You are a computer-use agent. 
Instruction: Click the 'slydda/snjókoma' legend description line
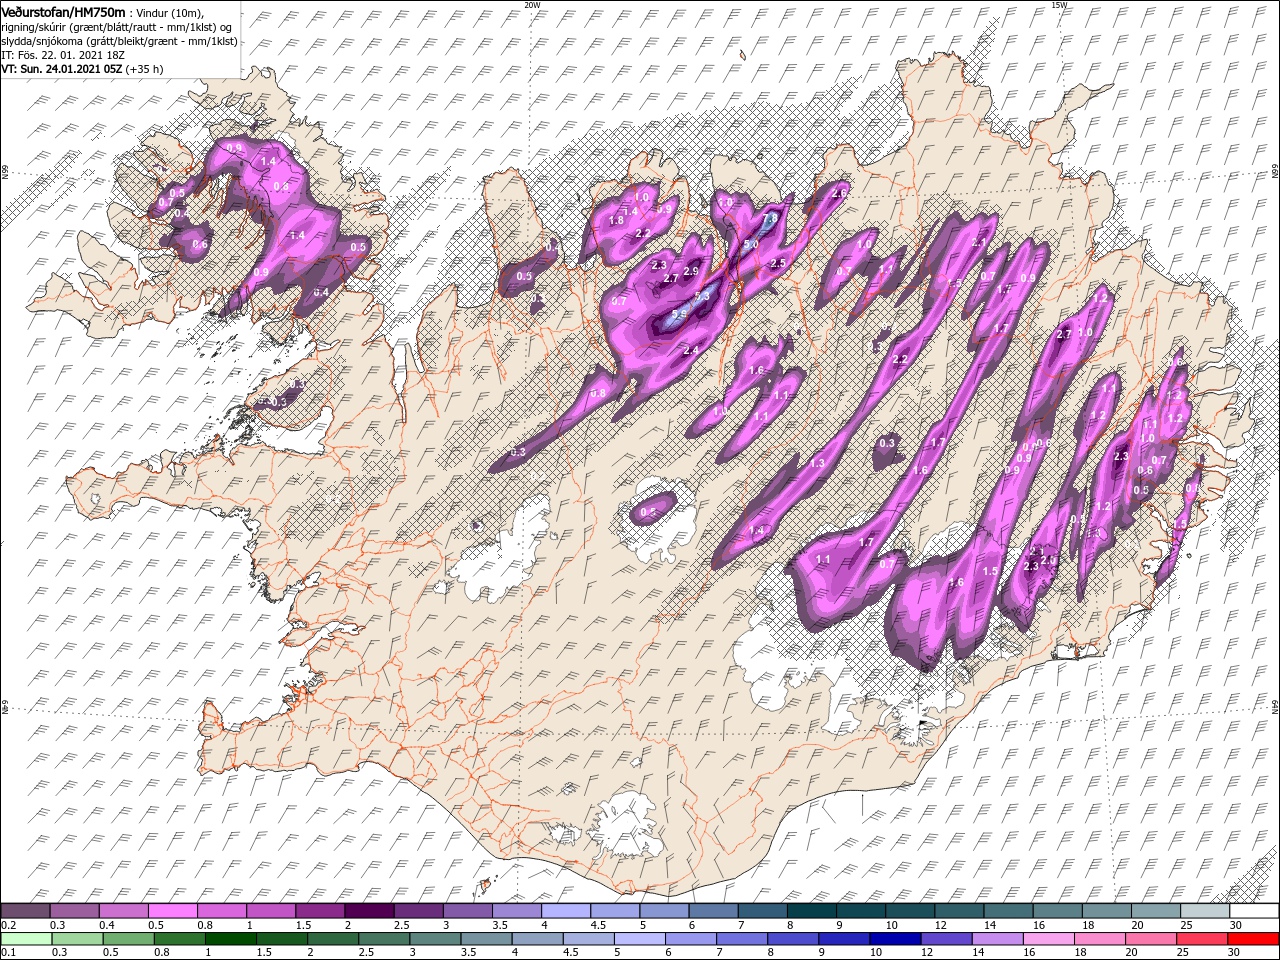tap(119, 40)
